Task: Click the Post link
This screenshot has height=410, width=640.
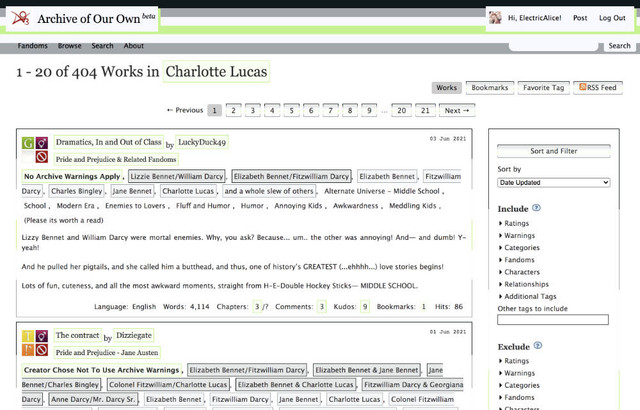Action: (580, 18)
